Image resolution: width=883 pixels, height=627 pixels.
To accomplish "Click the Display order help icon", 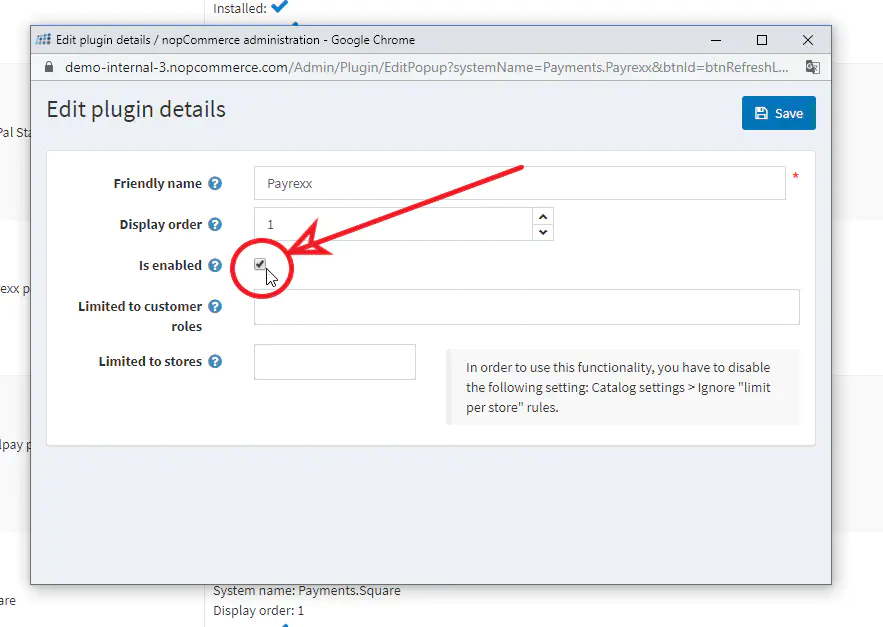I will [215, 225].
